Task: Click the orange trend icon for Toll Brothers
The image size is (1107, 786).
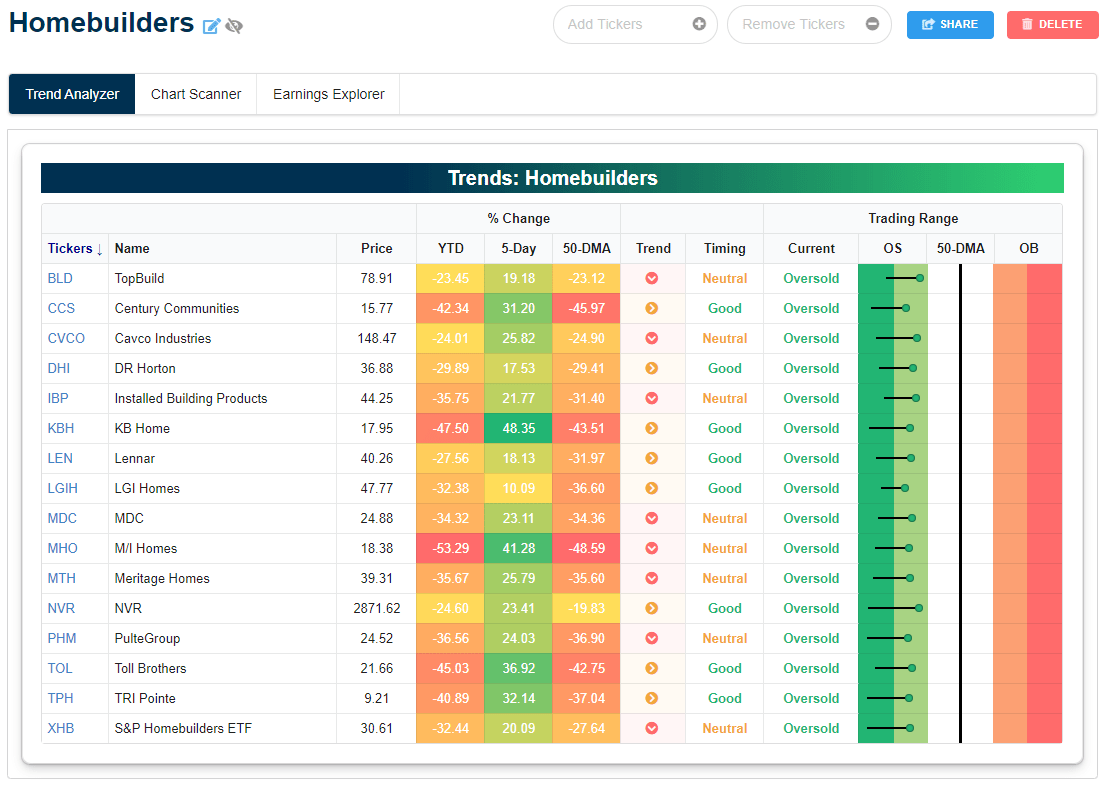Action: coord(652,668)
